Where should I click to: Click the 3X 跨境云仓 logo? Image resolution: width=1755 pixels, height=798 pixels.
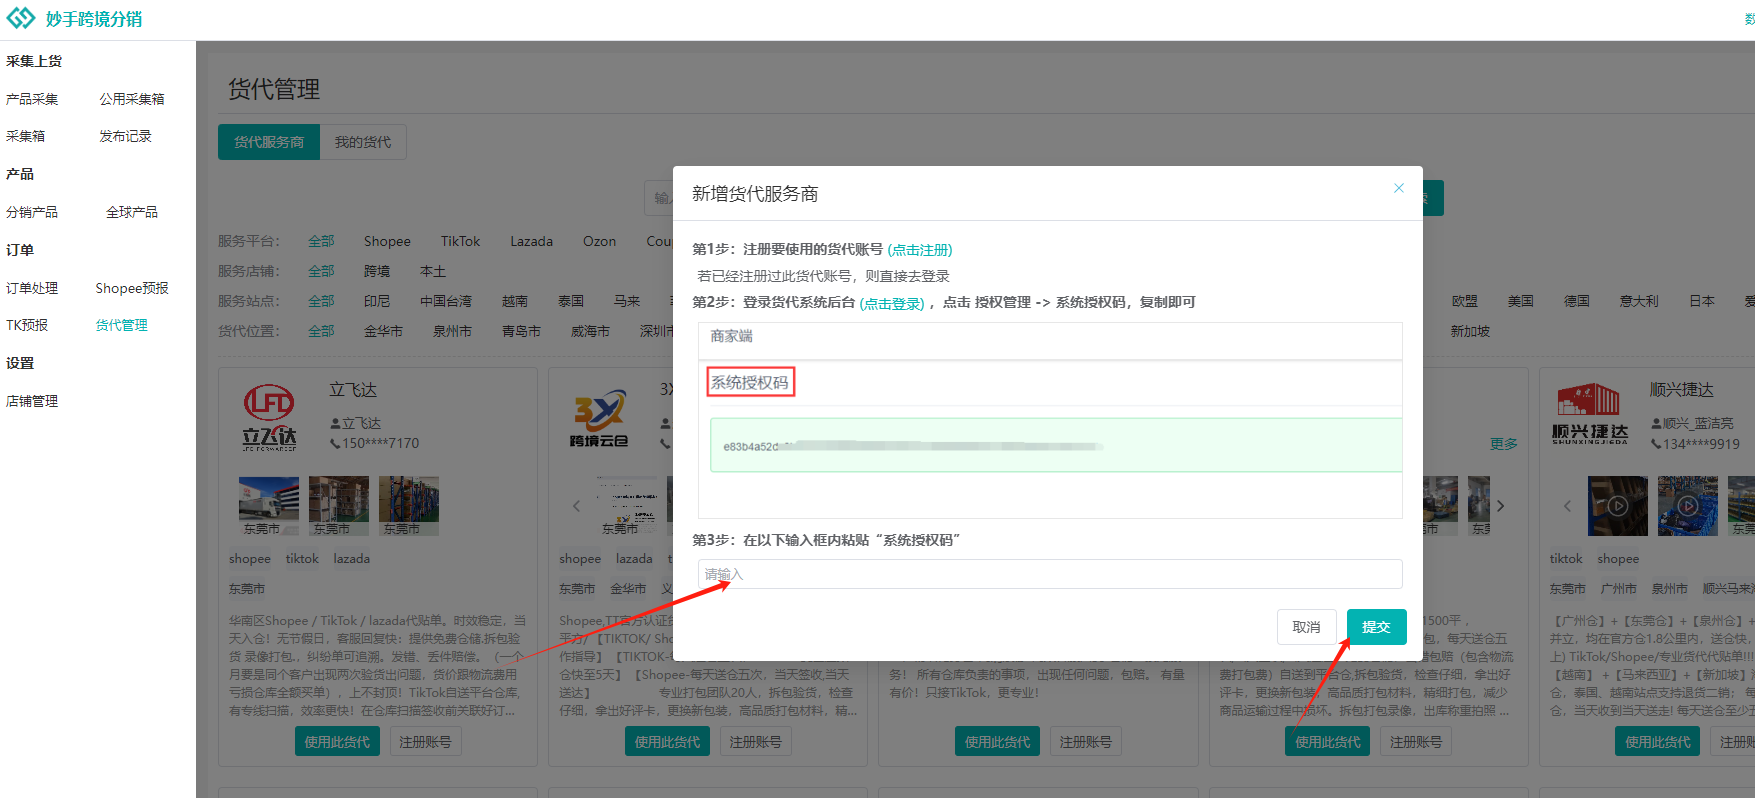point(599,418)
